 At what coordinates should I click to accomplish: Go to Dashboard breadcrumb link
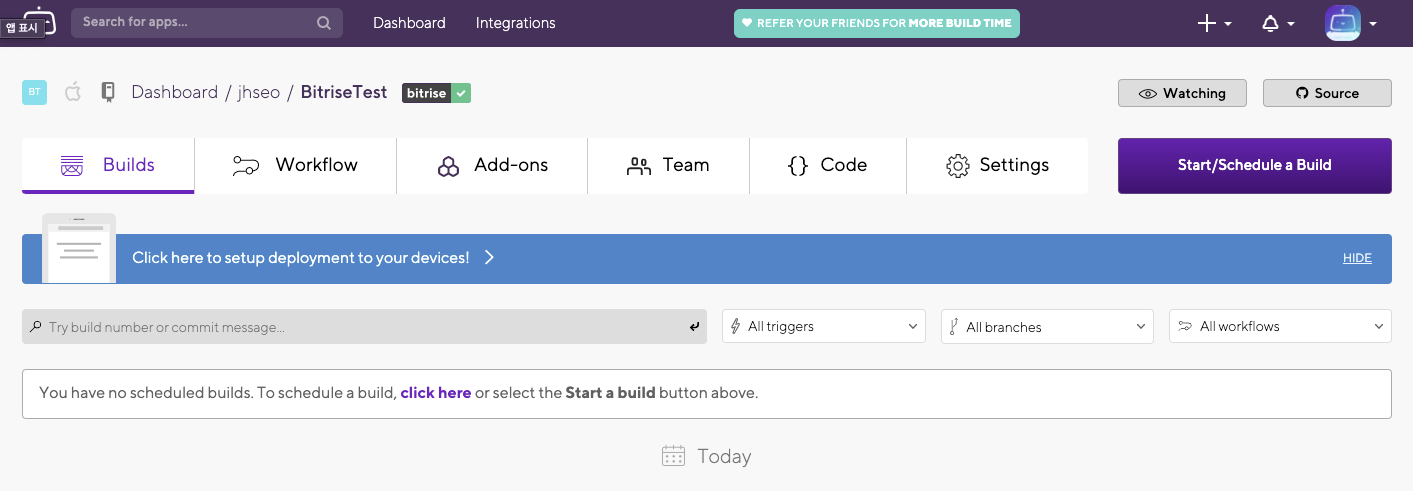[174, 92]
